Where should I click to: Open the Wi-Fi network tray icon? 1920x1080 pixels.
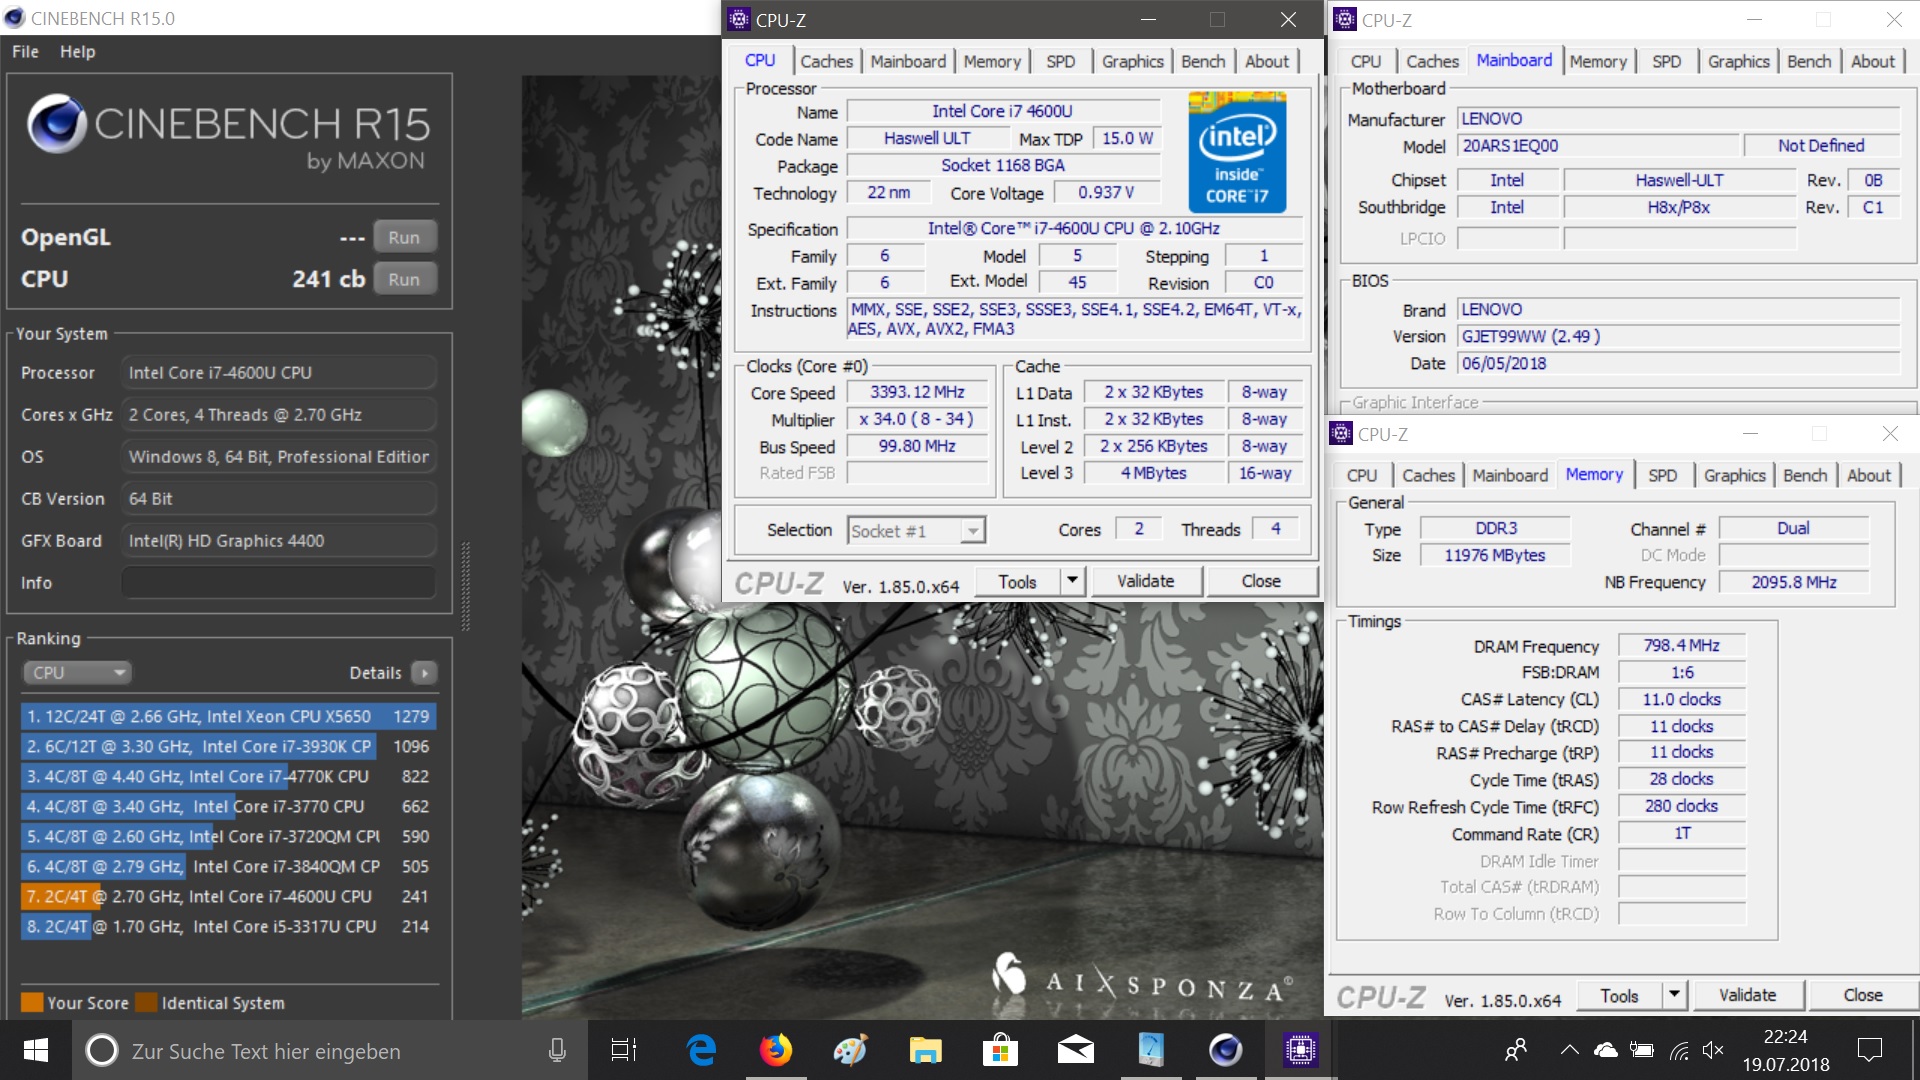1679,1051
